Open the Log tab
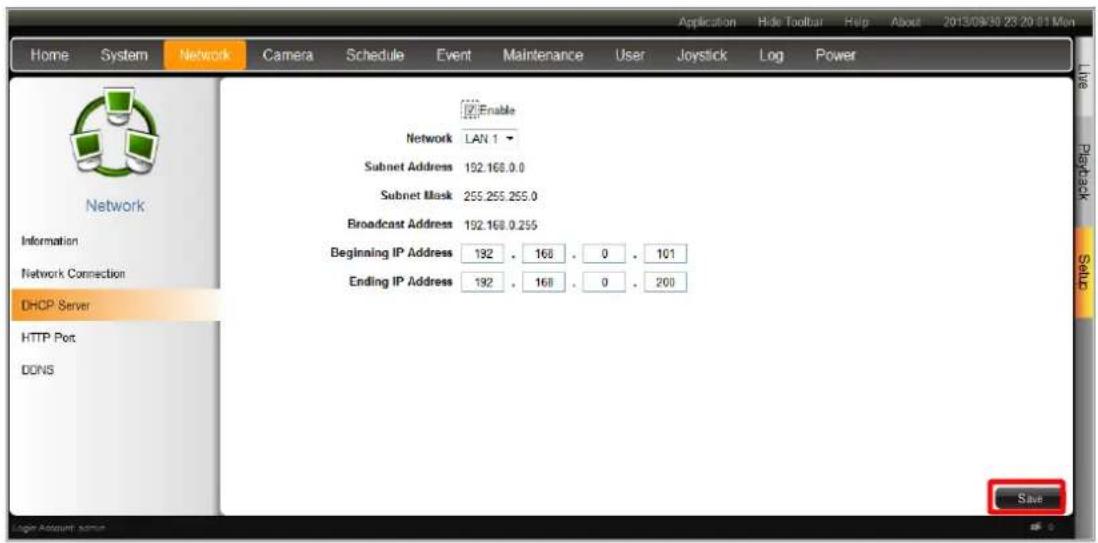The width and height of the screenshot is (1098, 543). (x=771, y=55)
